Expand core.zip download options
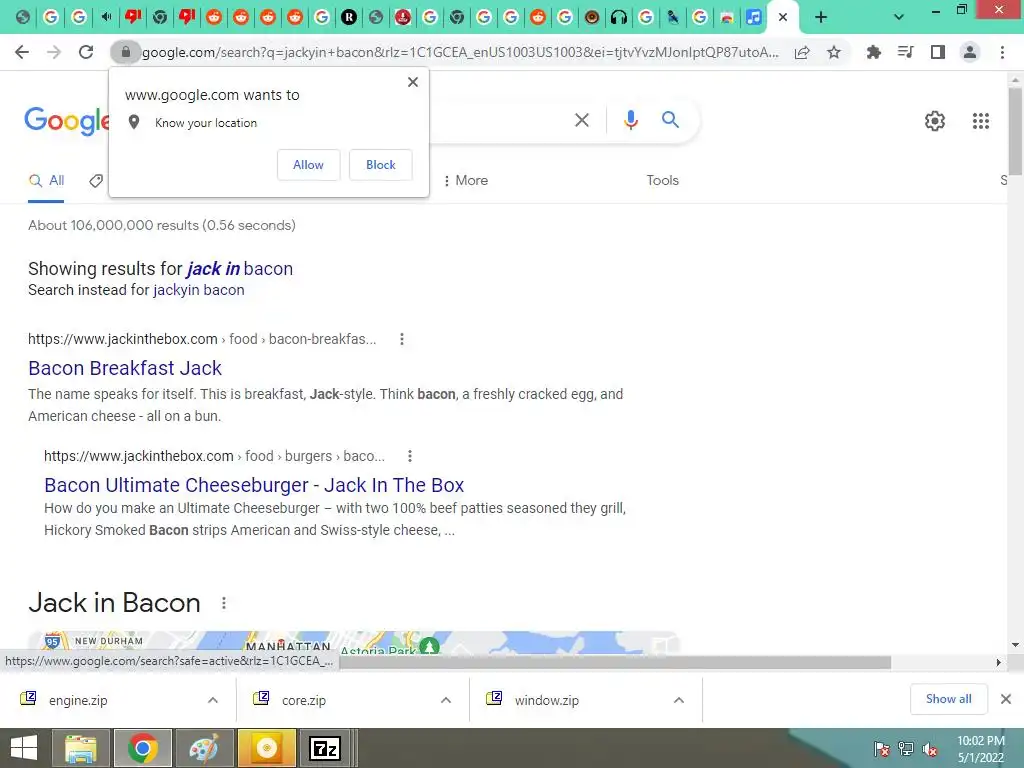Screen dimensions: 1024x768 click(446, 700)
